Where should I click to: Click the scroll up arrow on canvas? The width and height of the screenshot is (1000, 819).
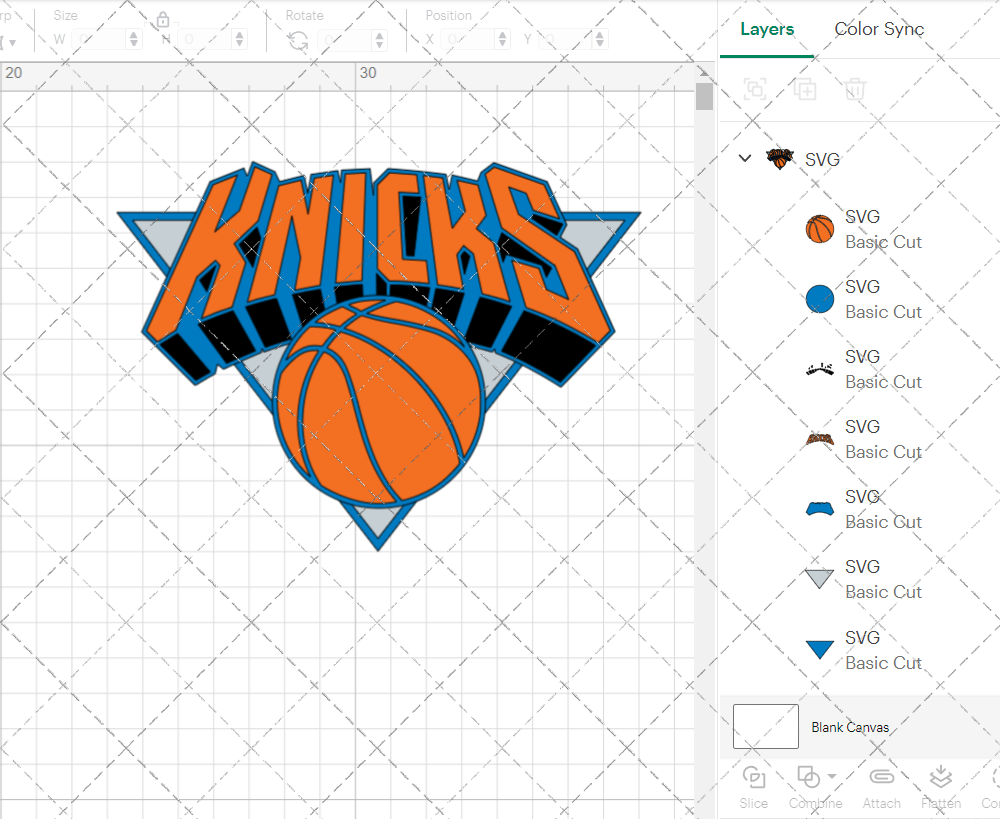tap(704, 71)
